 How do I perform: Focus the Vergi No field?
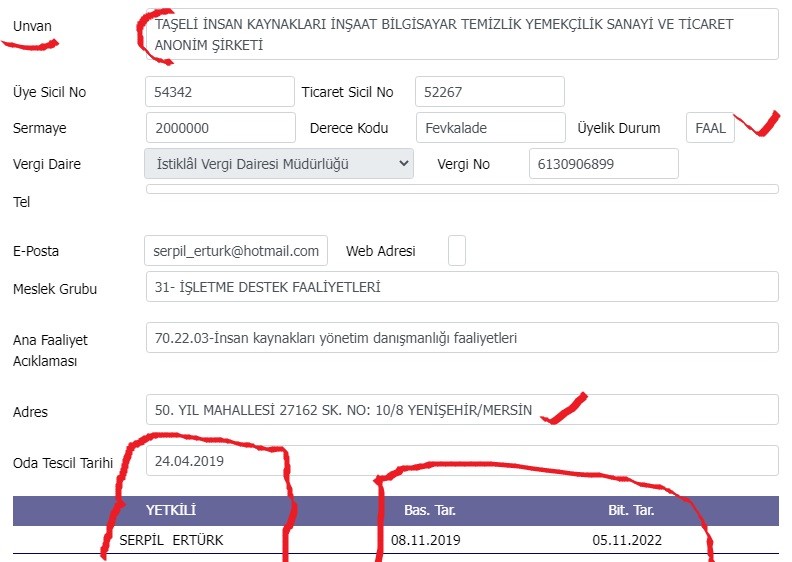[604, 164]
